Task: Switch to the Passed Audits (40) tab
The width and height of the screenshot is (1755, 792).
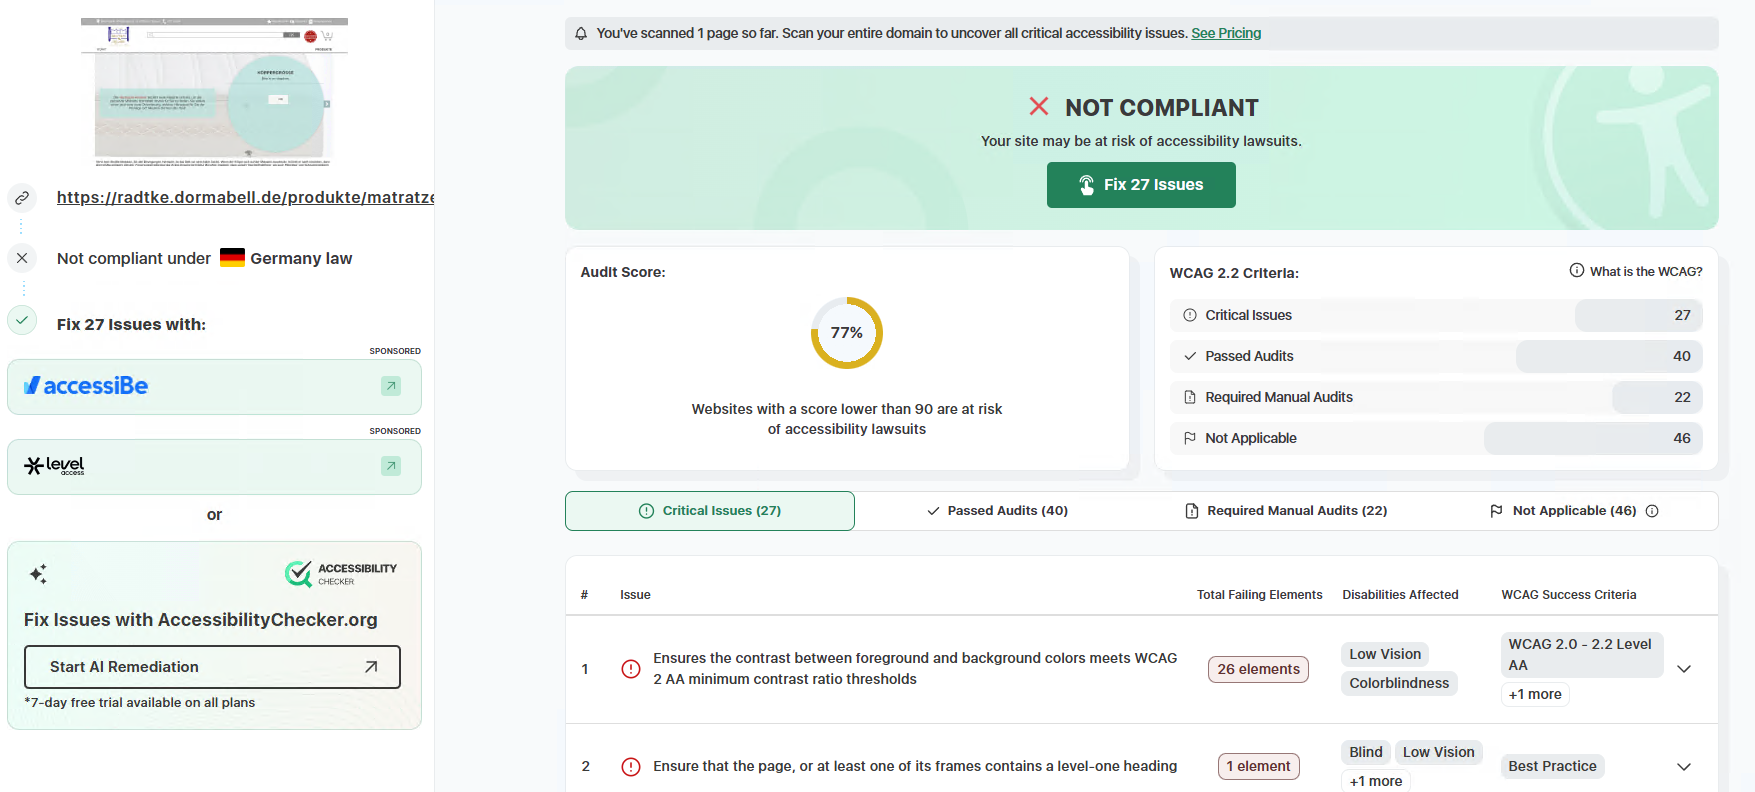Action: [998, 511]
